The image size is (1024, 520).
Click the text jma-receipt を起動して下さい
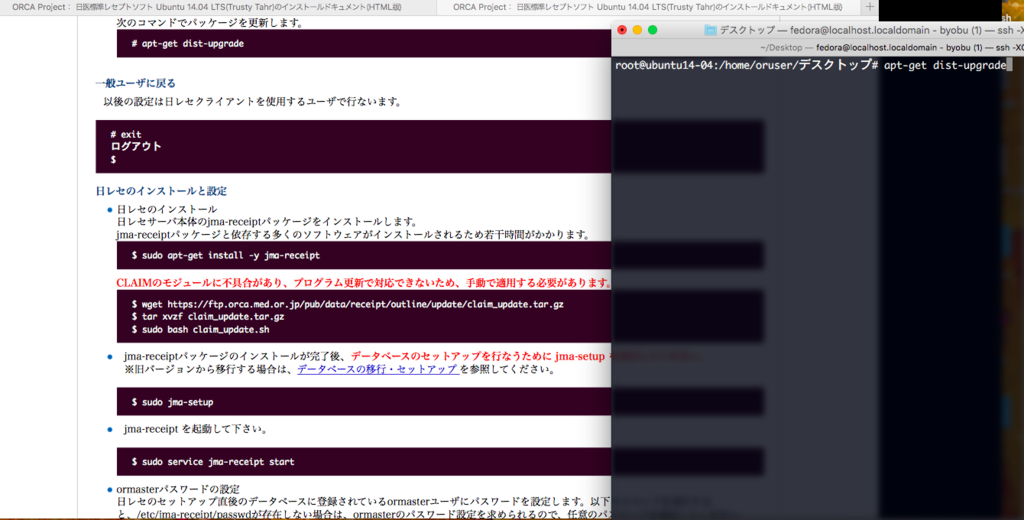pos(195,429)
